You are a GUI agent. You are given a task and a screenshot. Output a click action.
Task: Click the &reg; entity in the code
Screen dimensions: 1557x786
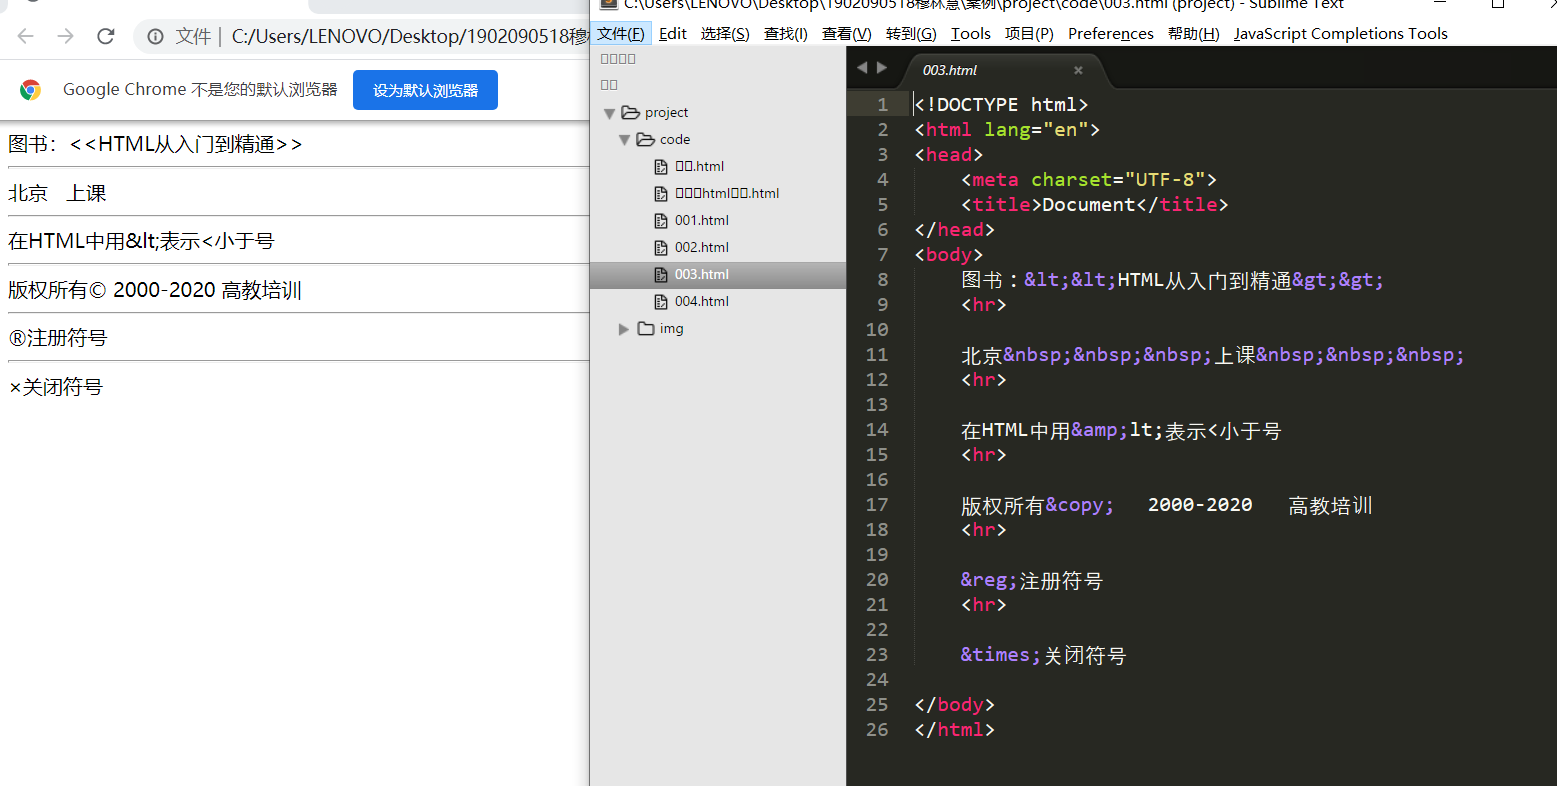point(989,580)
